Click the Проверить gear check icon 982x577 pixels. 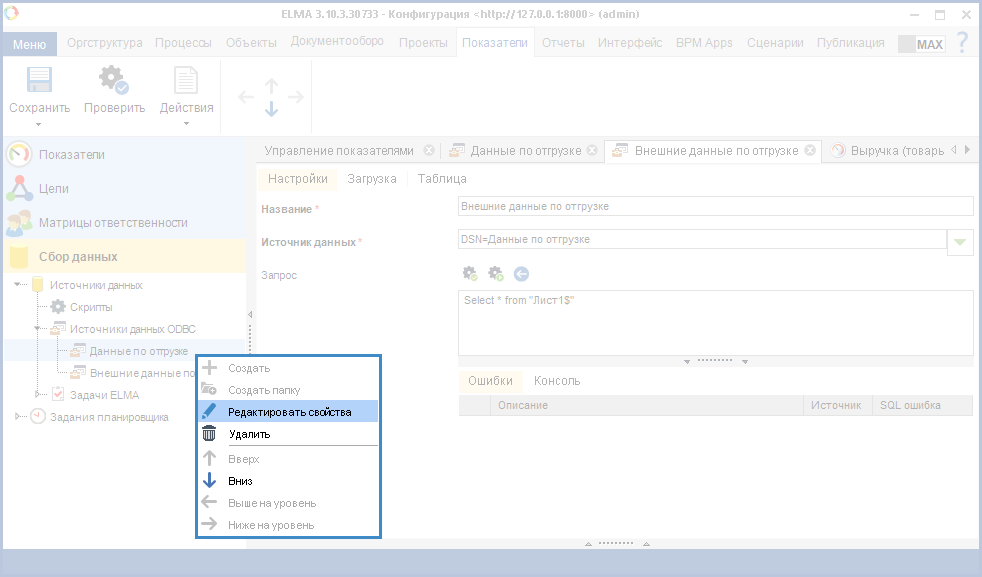coord(113,81)
